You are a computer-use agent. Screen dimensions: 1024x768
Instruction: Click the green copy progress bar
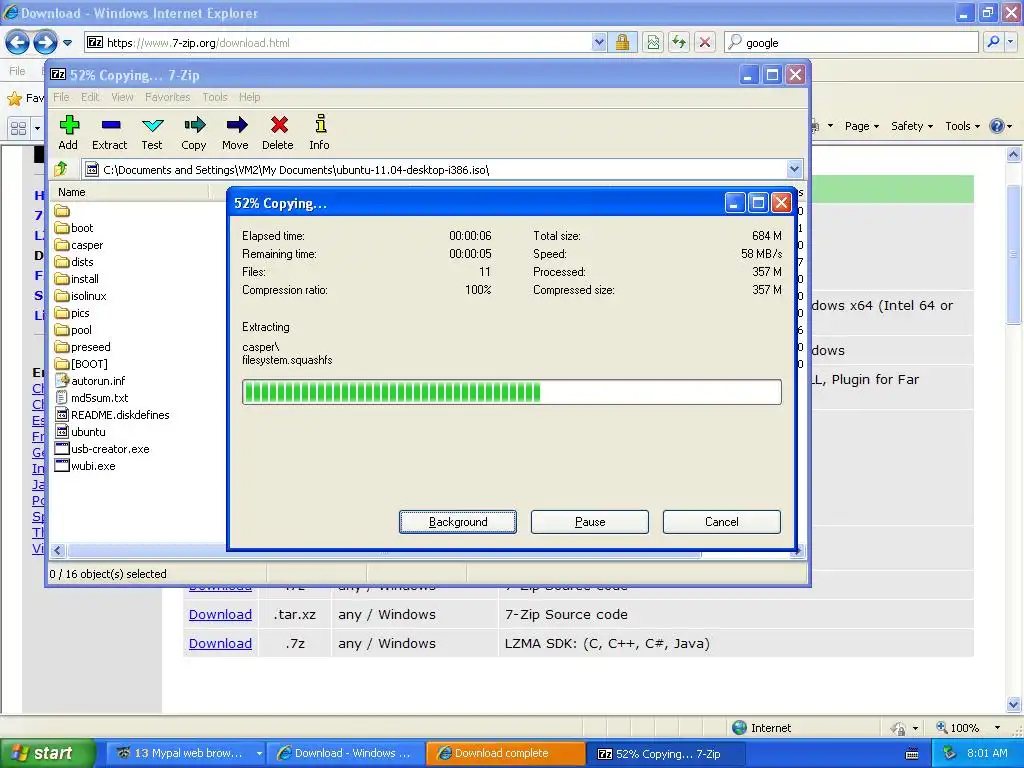click(512, 392)
